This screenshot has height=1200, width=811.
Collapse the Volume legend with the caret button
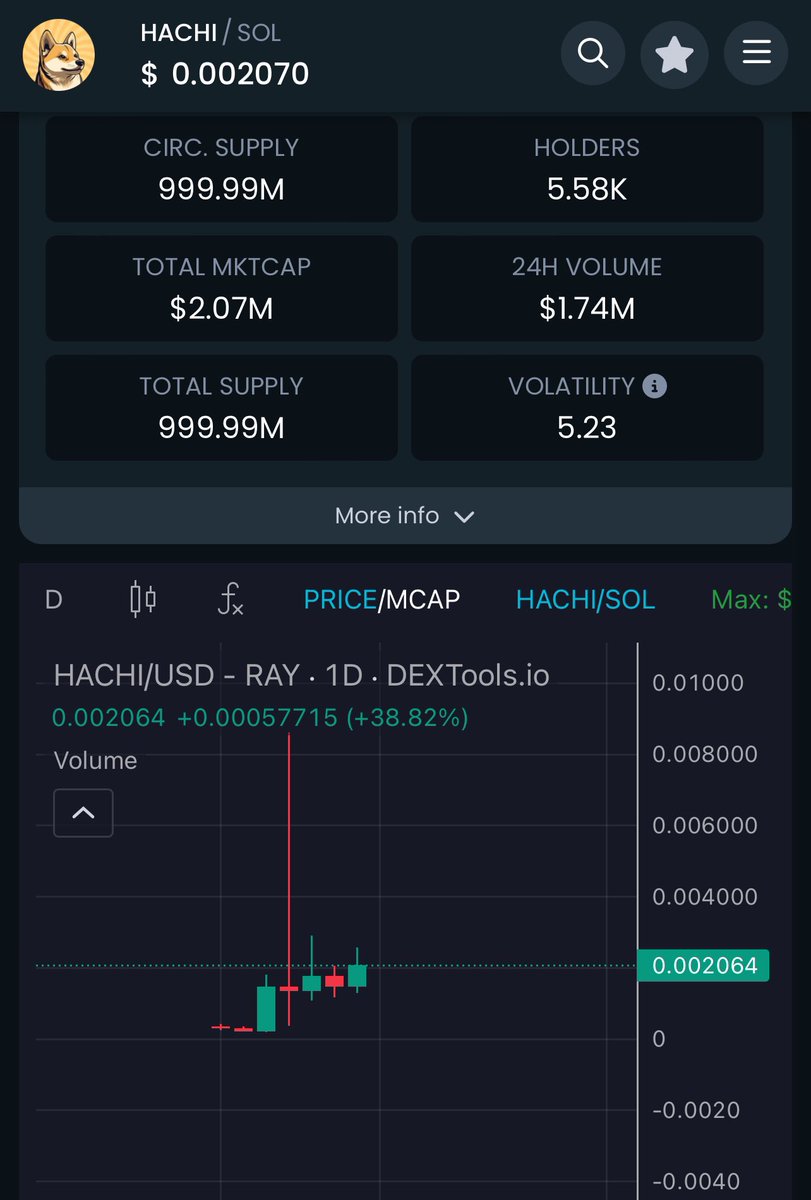[x=83, y=813]
